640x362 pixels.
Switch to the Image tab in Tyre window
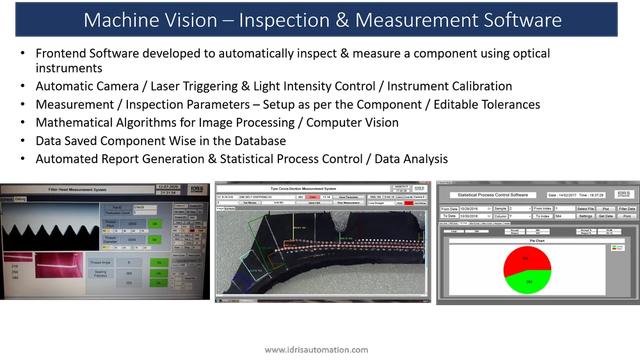click(x=220, y=209)
